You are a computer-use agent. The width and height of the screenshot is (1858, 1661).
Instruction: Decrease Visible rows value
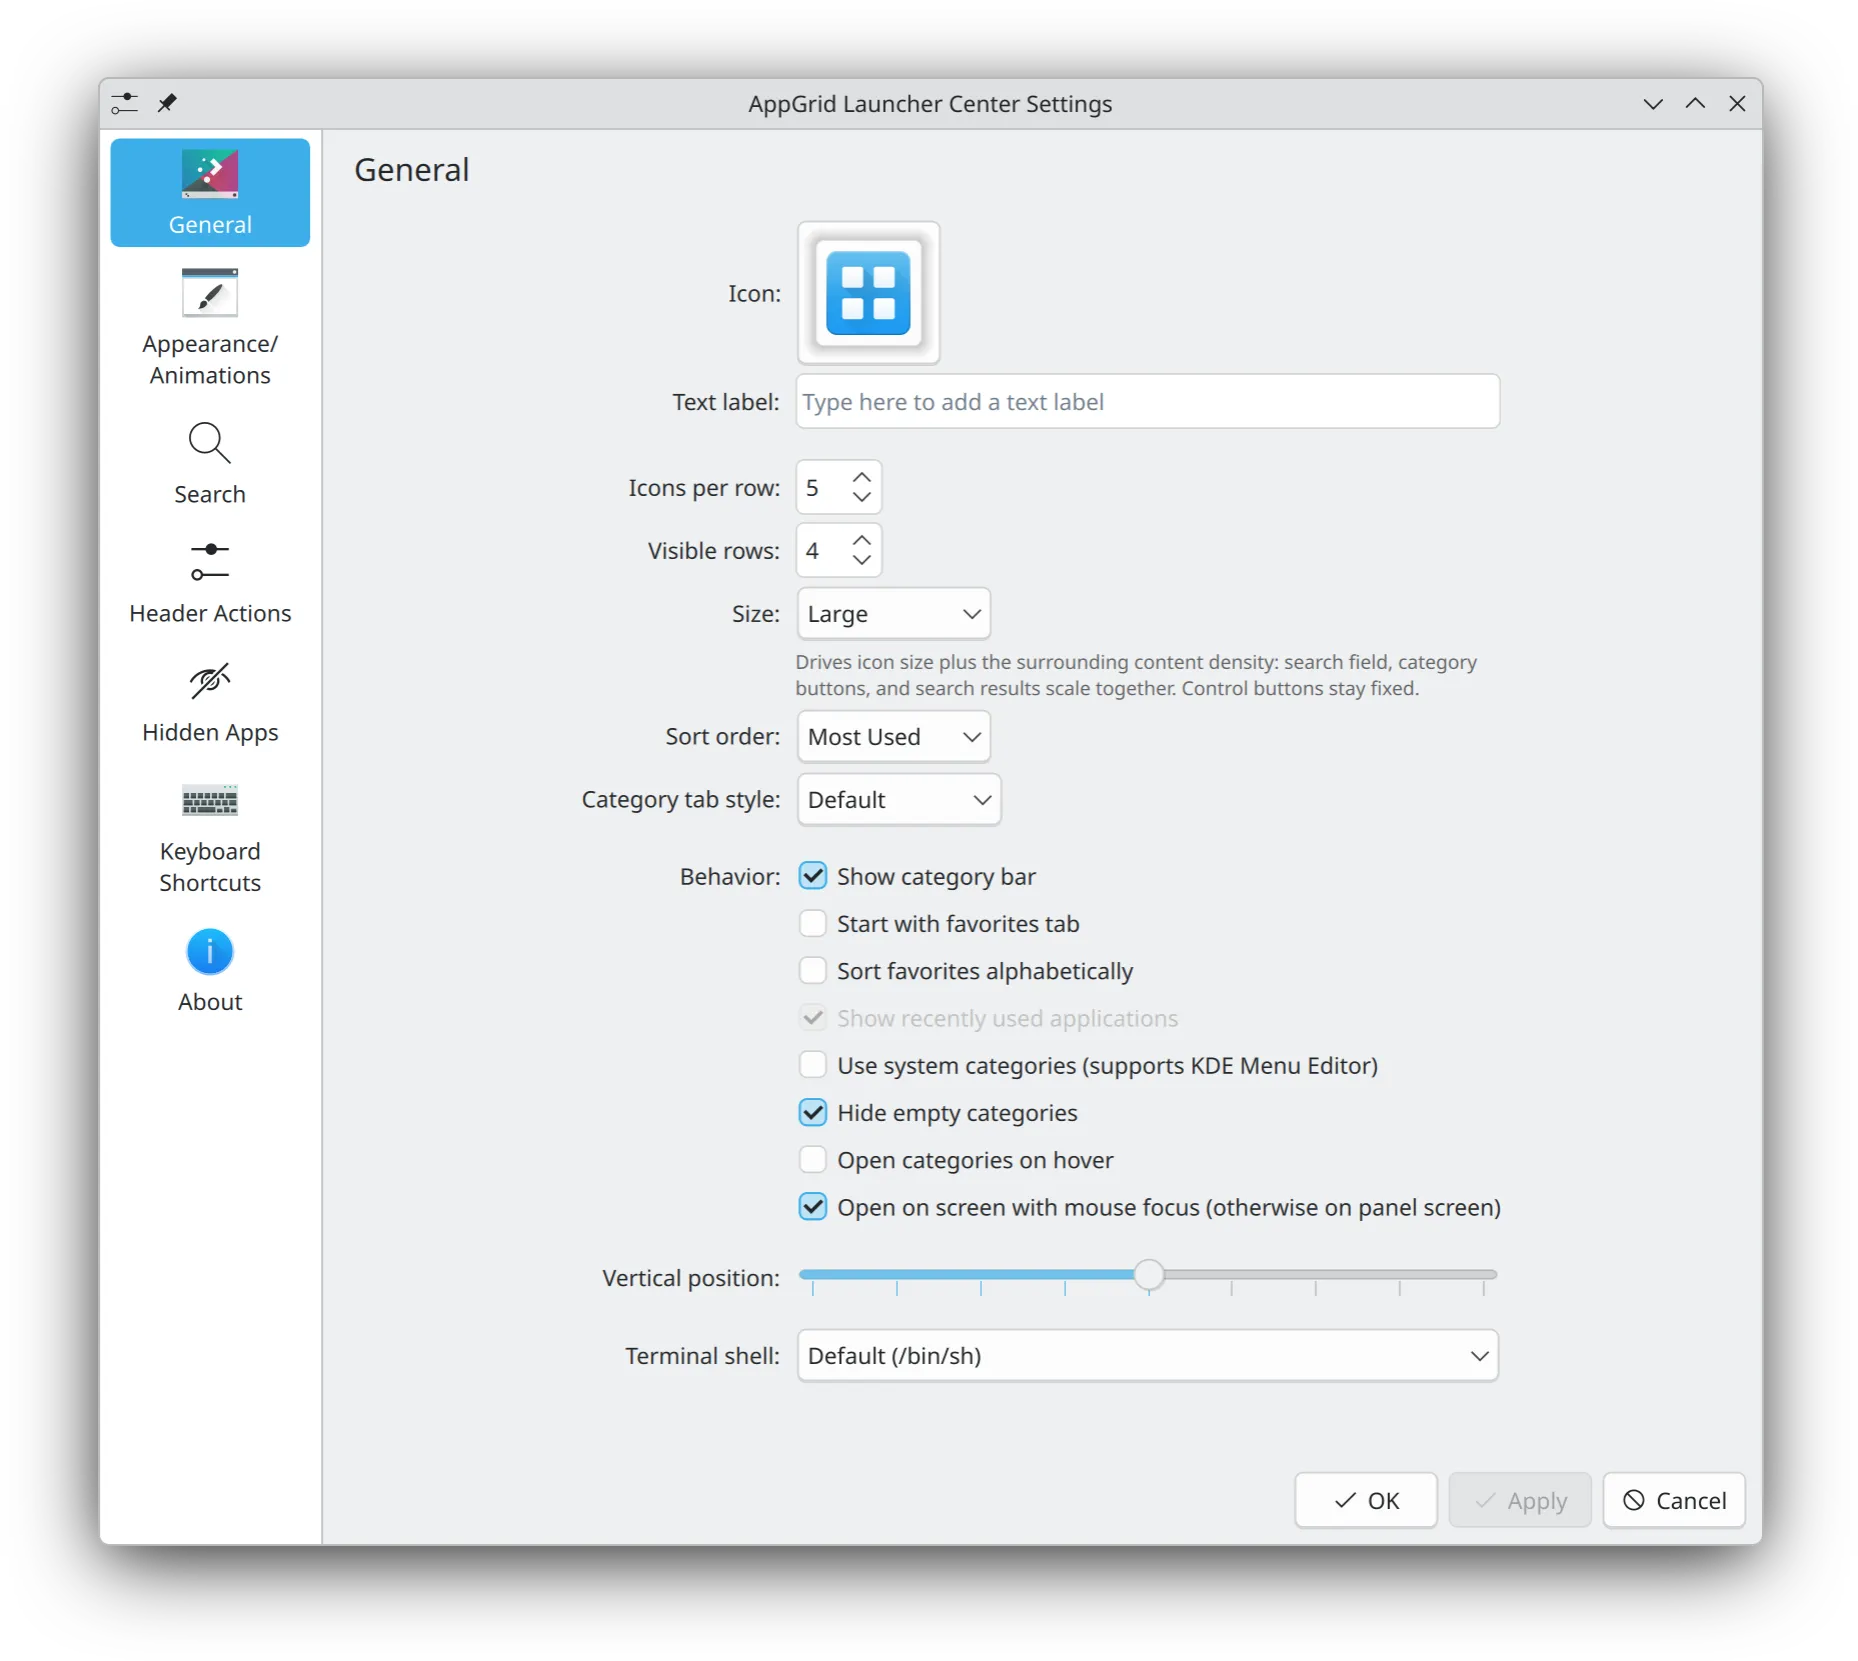click(x=862, y=560)
